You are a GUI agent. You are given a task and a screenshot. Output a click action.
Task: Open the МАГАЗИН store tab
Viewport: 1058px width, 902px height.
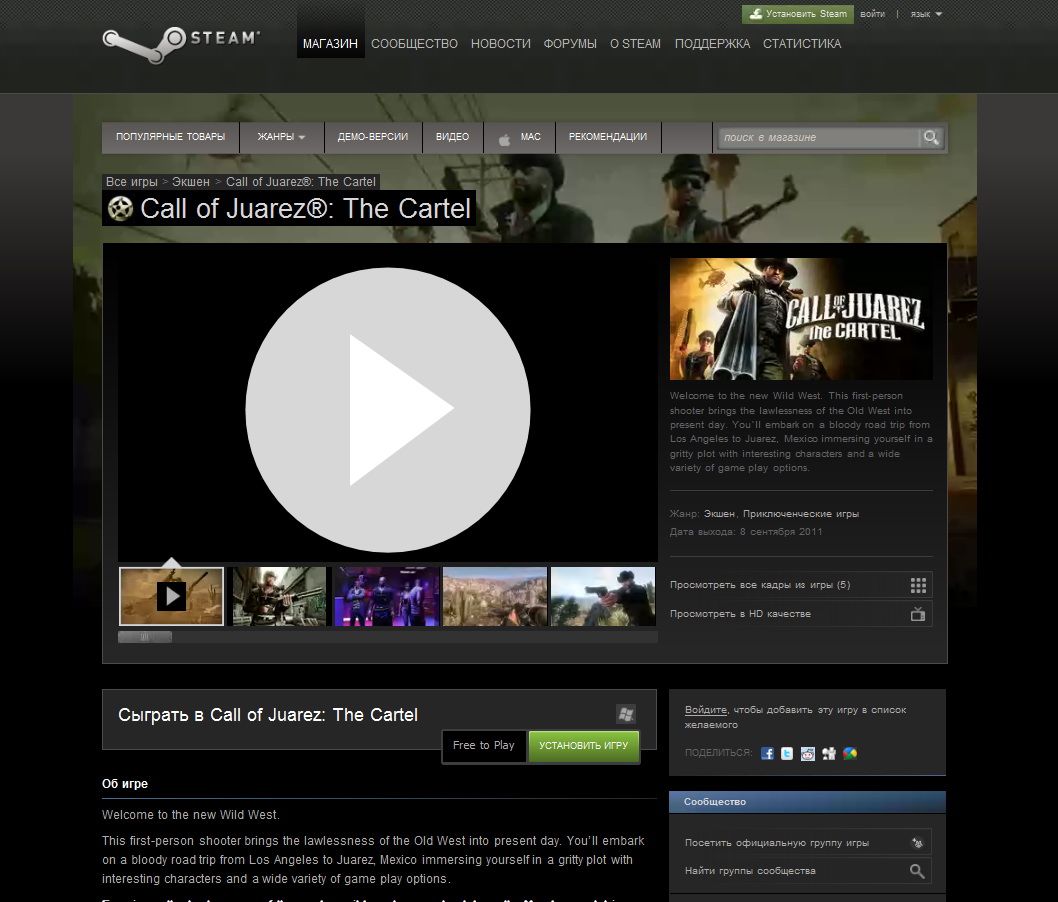(x=331, y=44)
